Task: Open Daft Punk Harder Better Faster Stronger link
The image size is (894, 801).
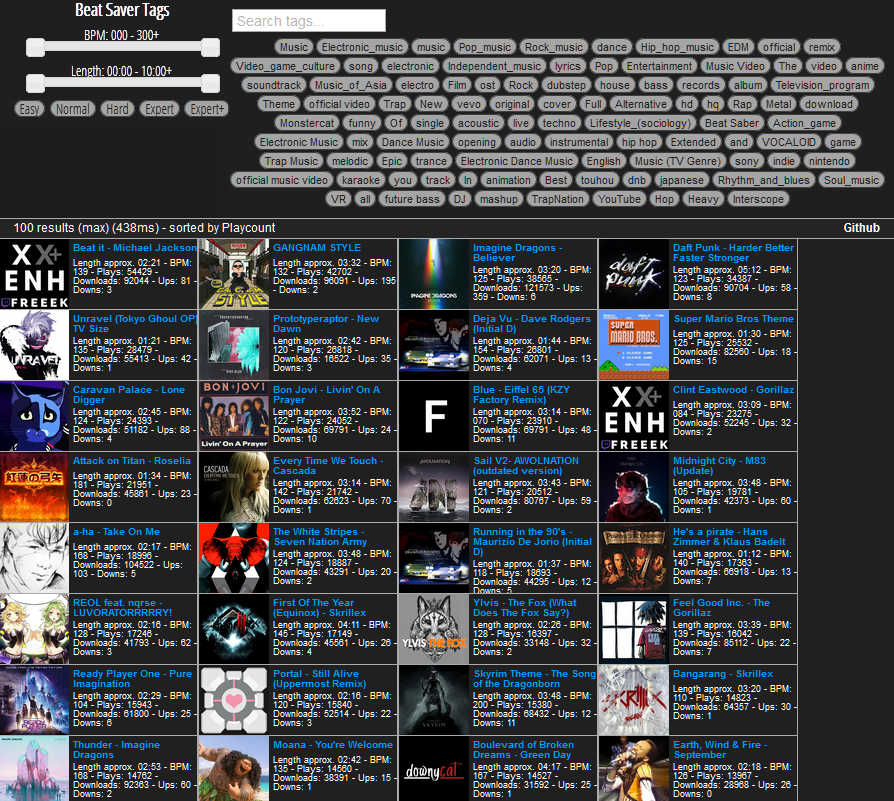Action: click(x=733, y=253)
